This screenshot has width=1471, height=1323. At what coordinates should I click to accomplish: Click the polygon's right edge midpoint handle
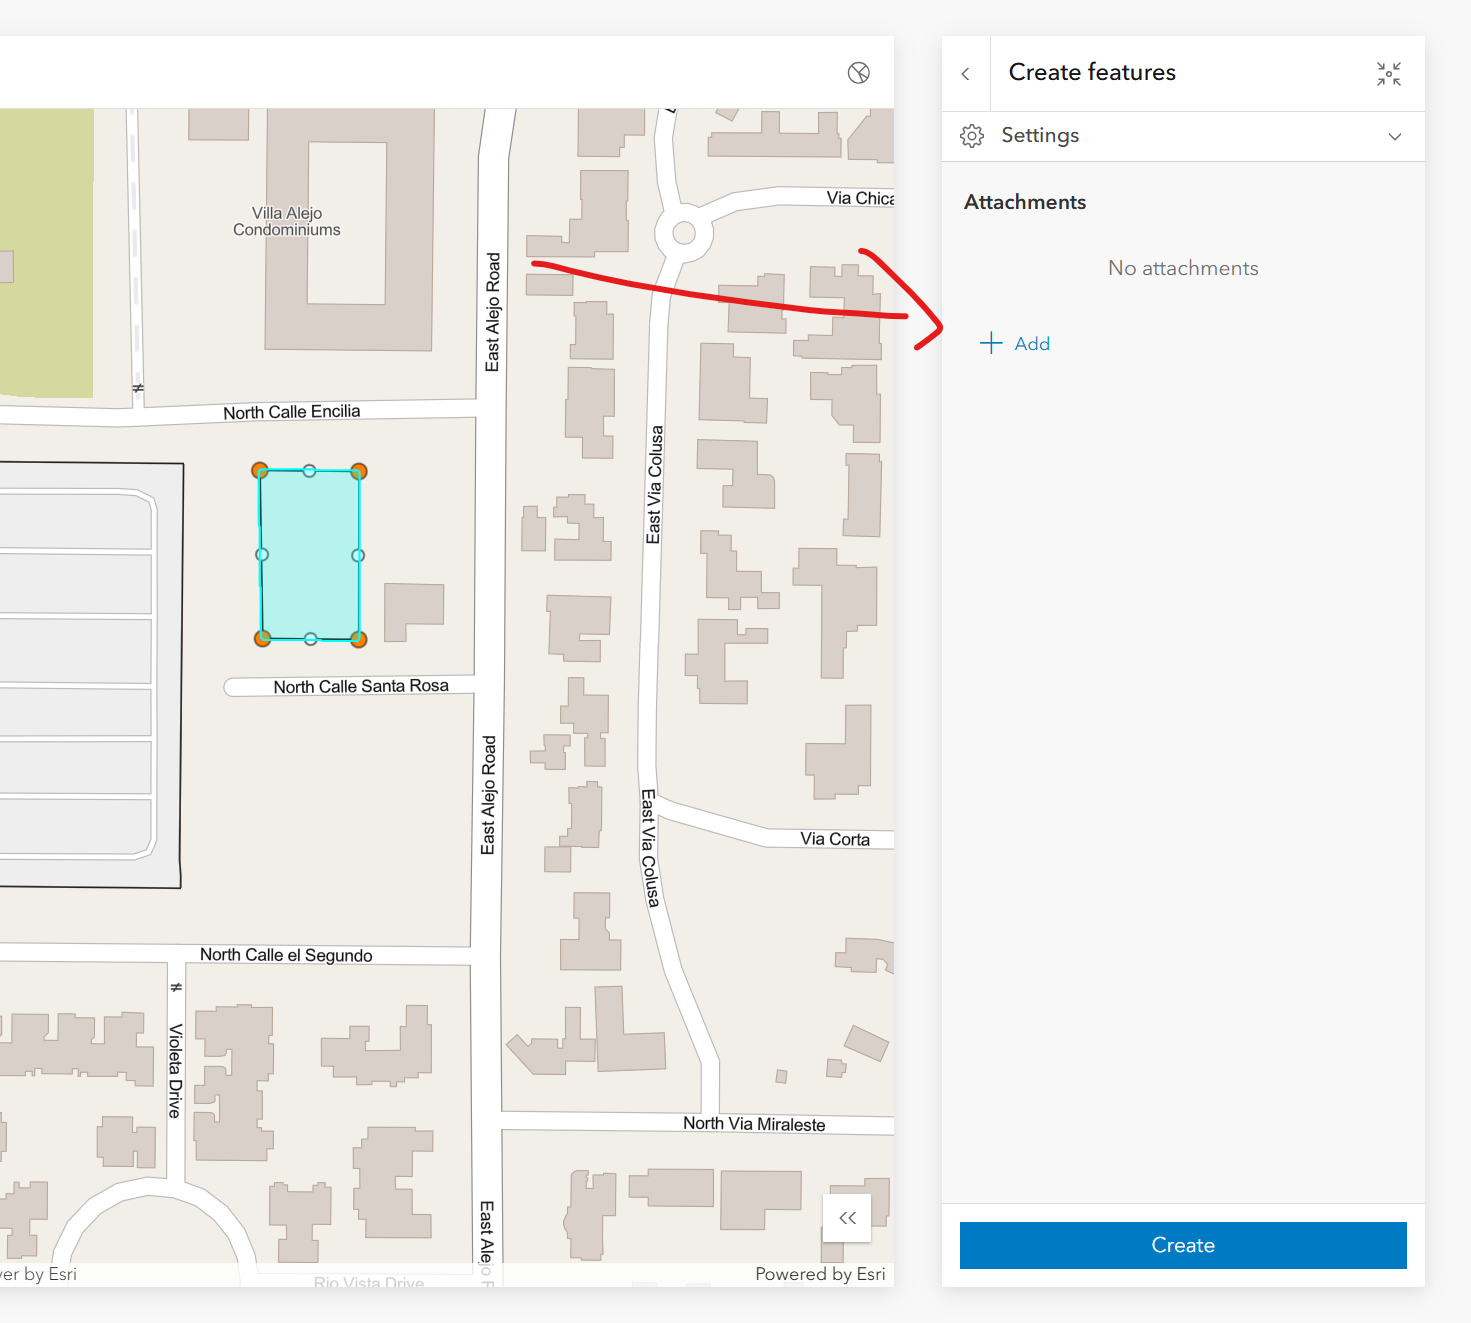[x=358, y=555]
